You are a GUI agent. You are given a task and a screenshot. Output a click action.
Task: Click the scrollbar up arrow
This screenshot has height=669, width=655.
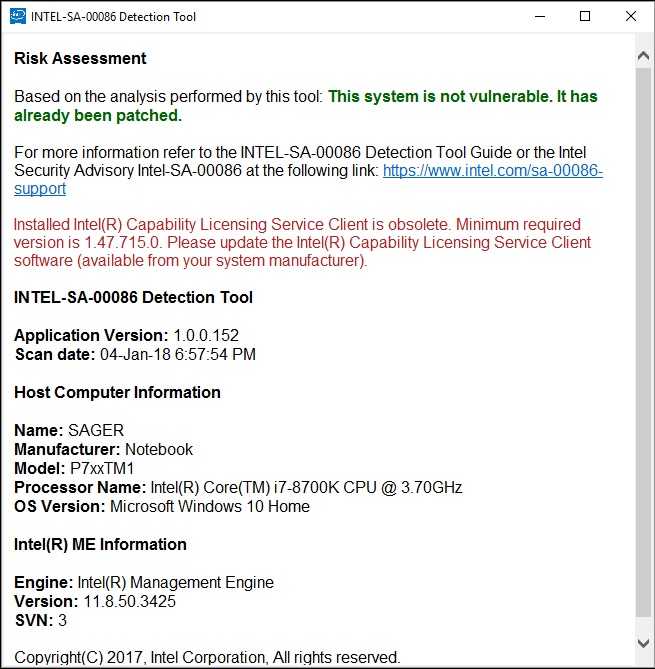(x=644, y=56)
